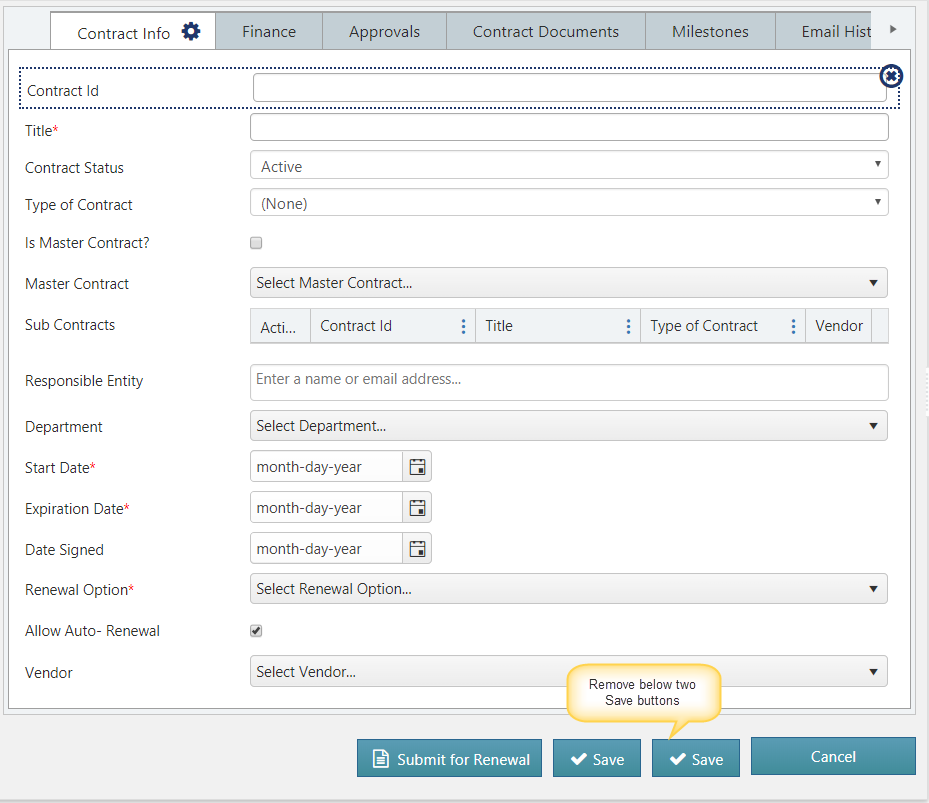Open the Start Date calendar picker
This screenshot has height=803, width=929.
[417, 467]
